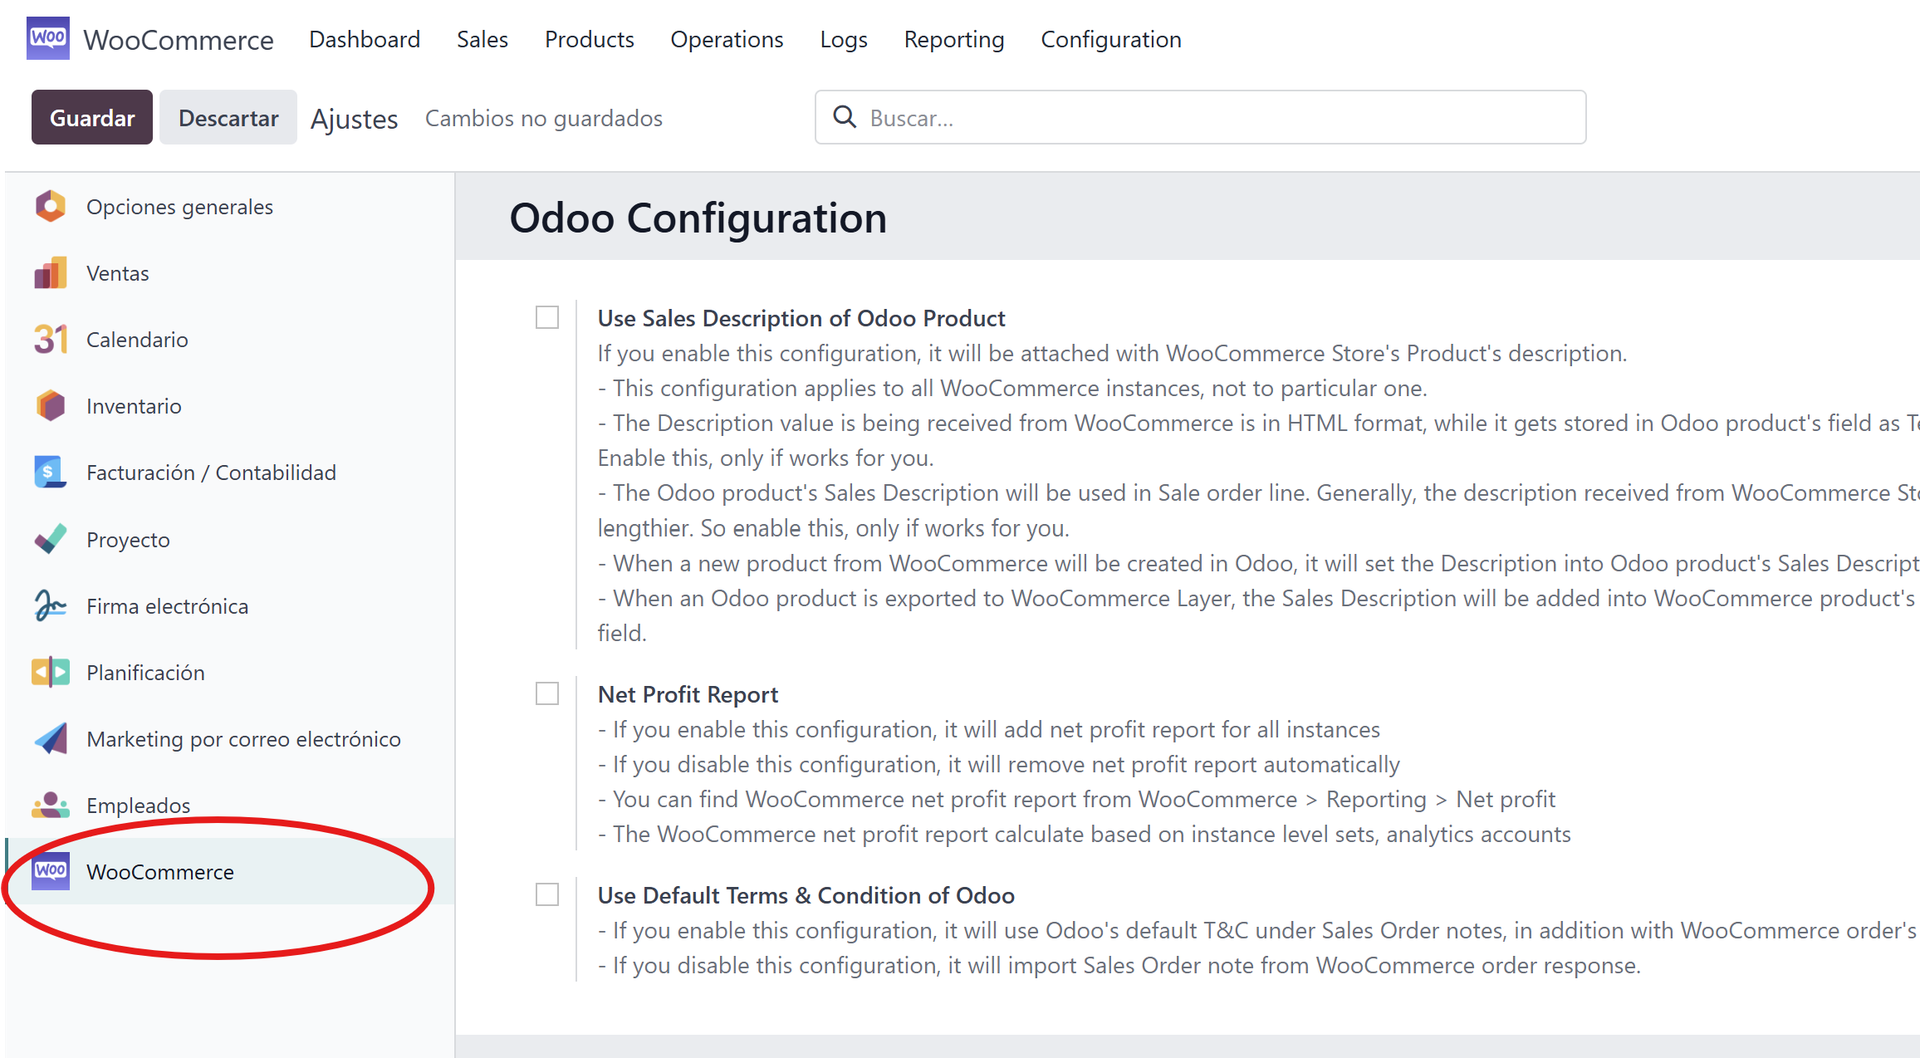Open Opciones generales settings icon
1920x1058 pixels.
[50, 206]
